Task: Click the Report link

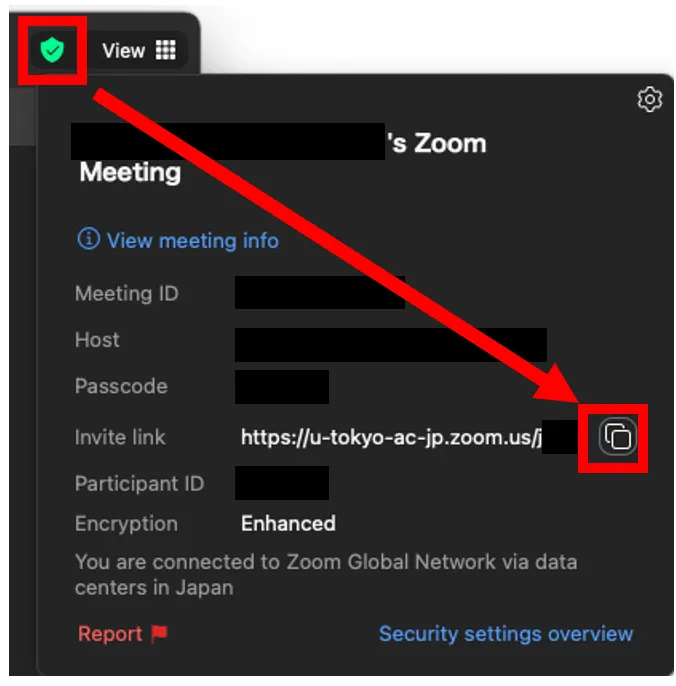Action: [110, 634]
